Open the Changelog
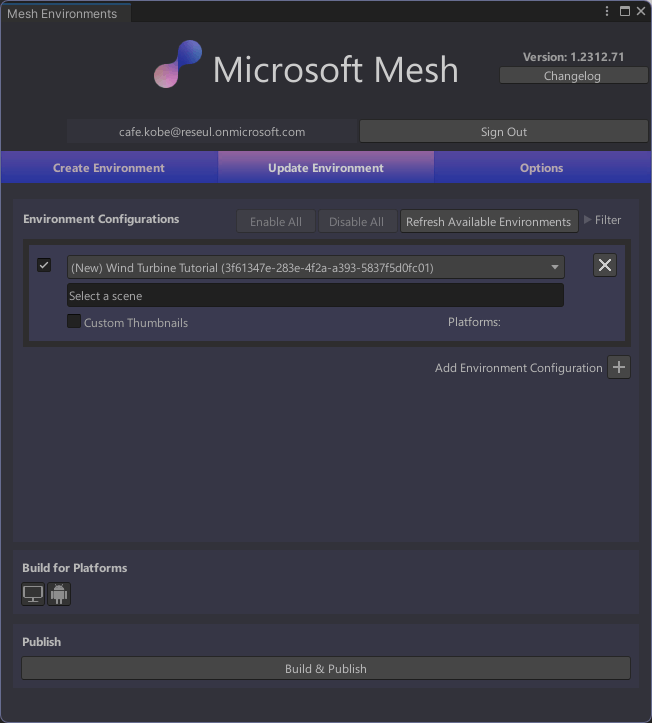This screenshot has height=723, width=652. (x=573, y=76)
